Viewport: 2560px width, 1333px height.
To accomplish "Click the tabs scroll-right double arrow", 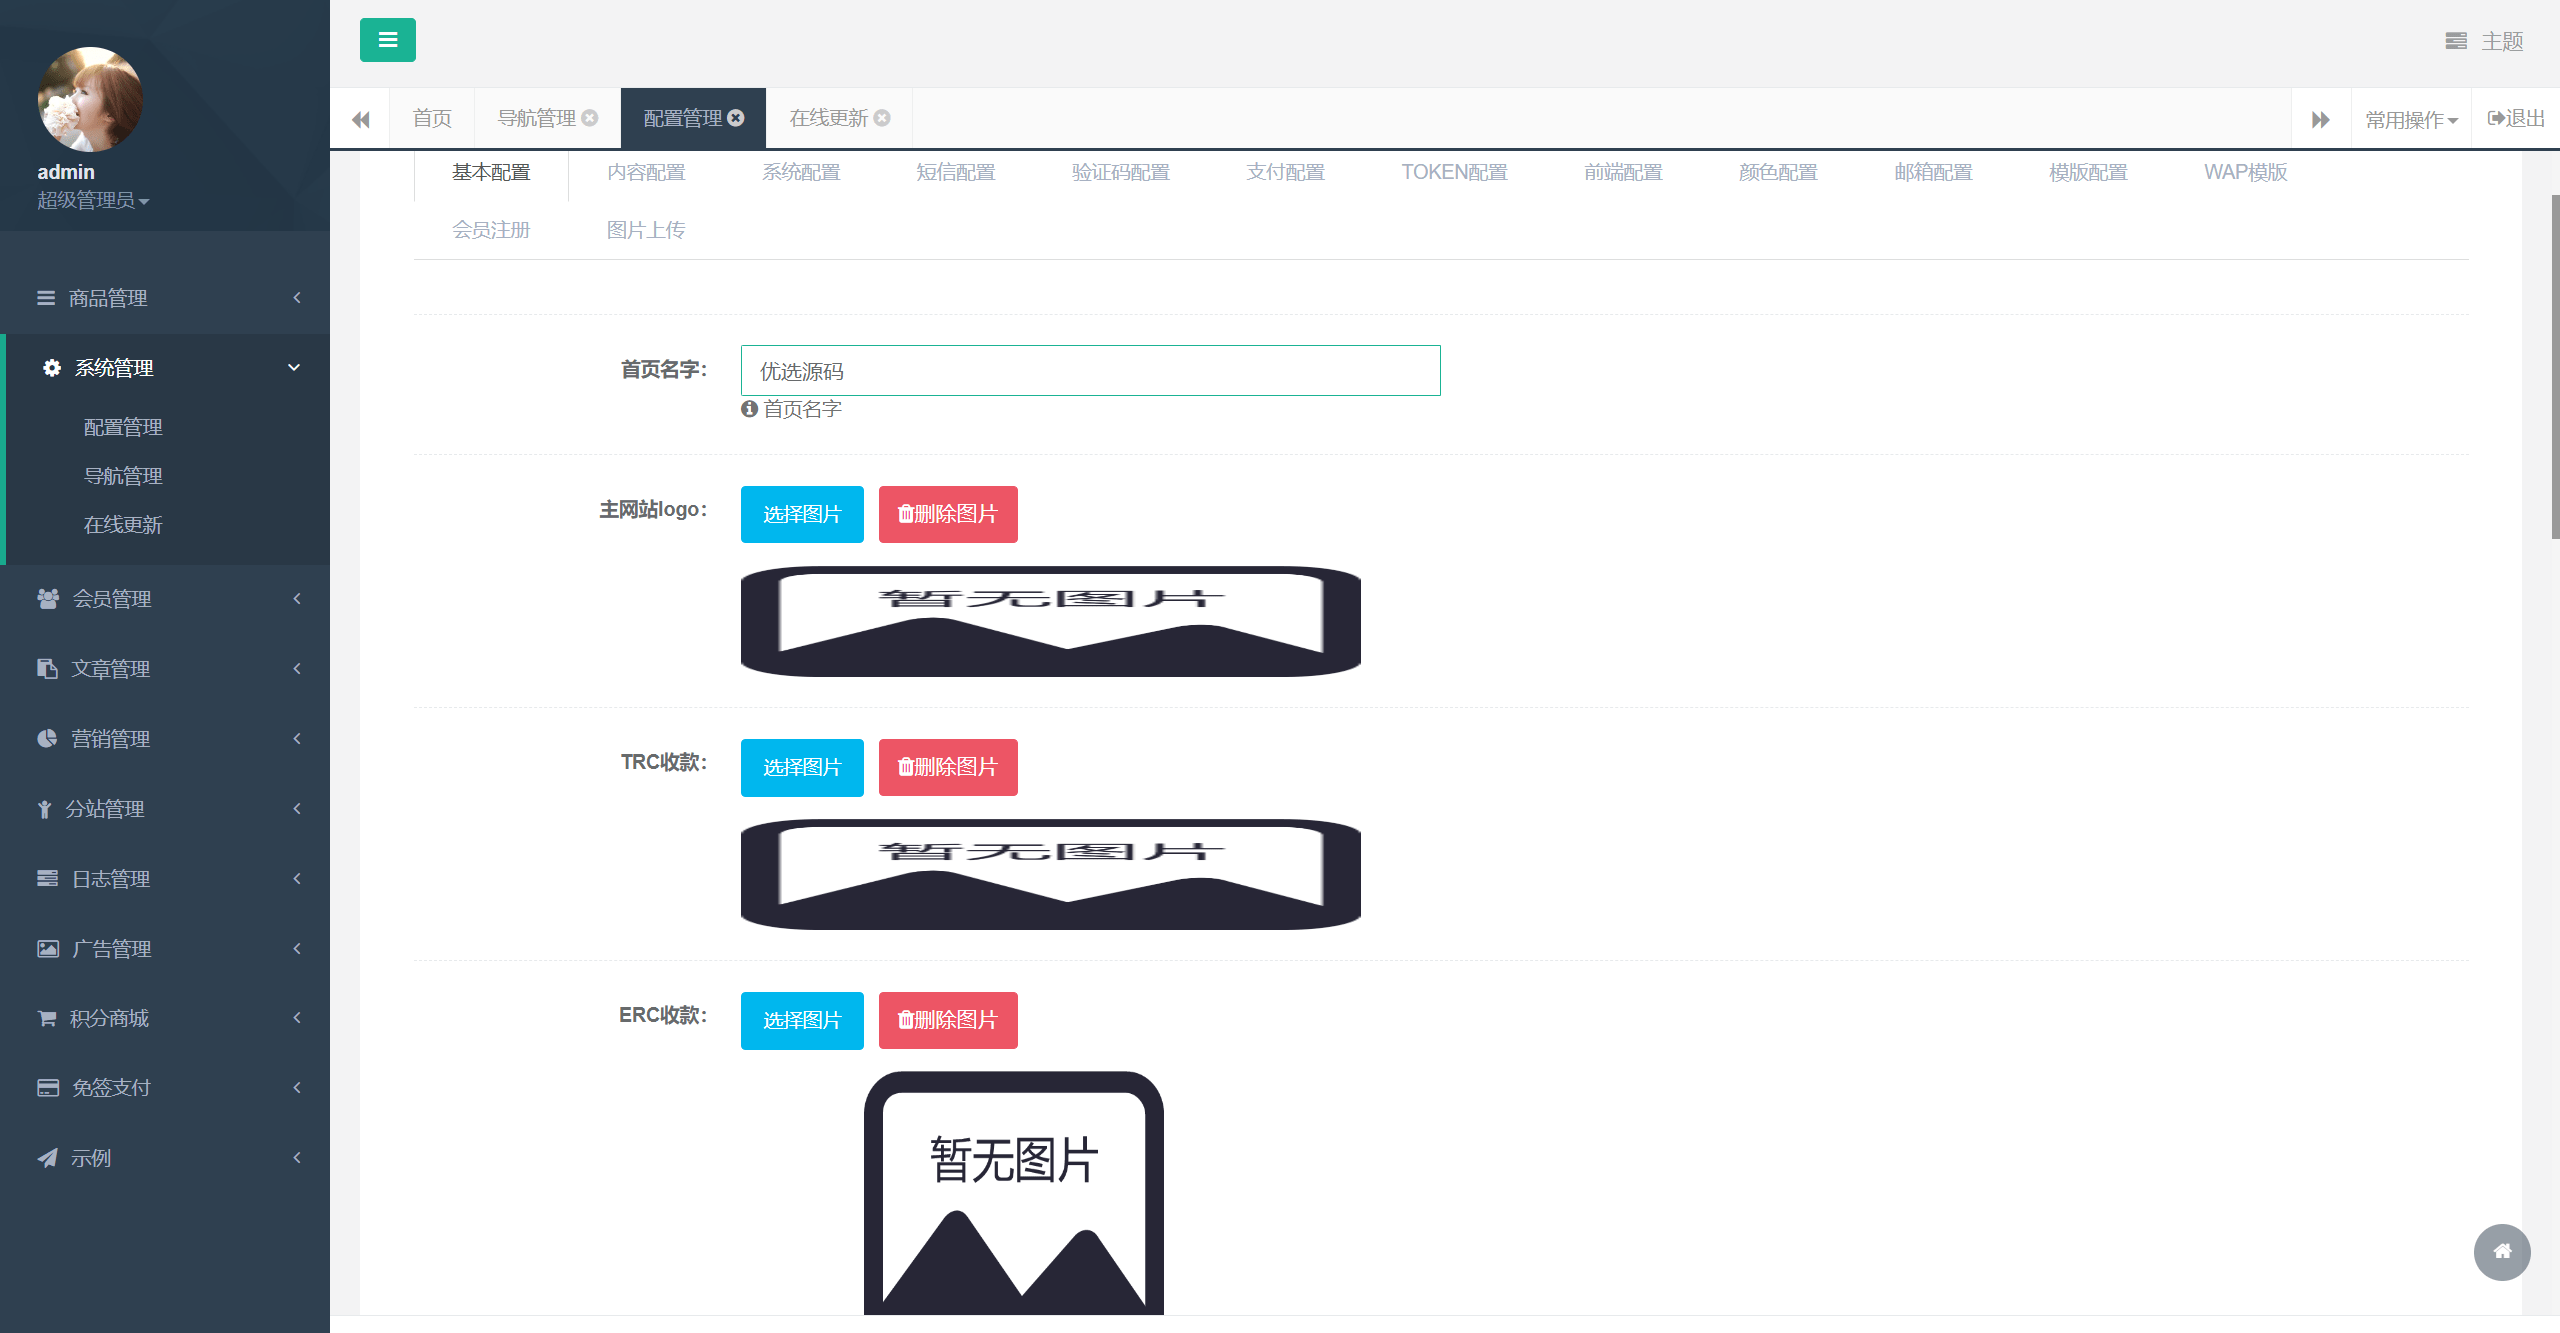I will point(2321,119).
